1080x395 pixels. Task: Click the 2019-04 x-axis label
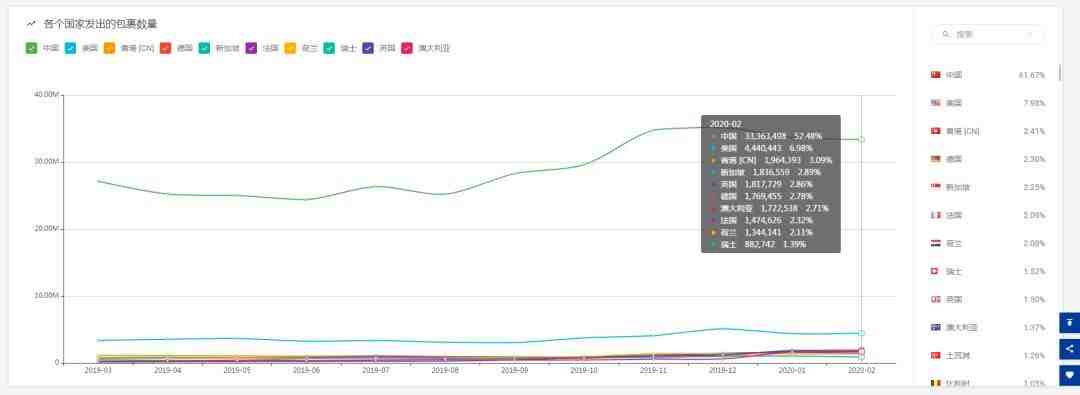[x=167, y=370]
